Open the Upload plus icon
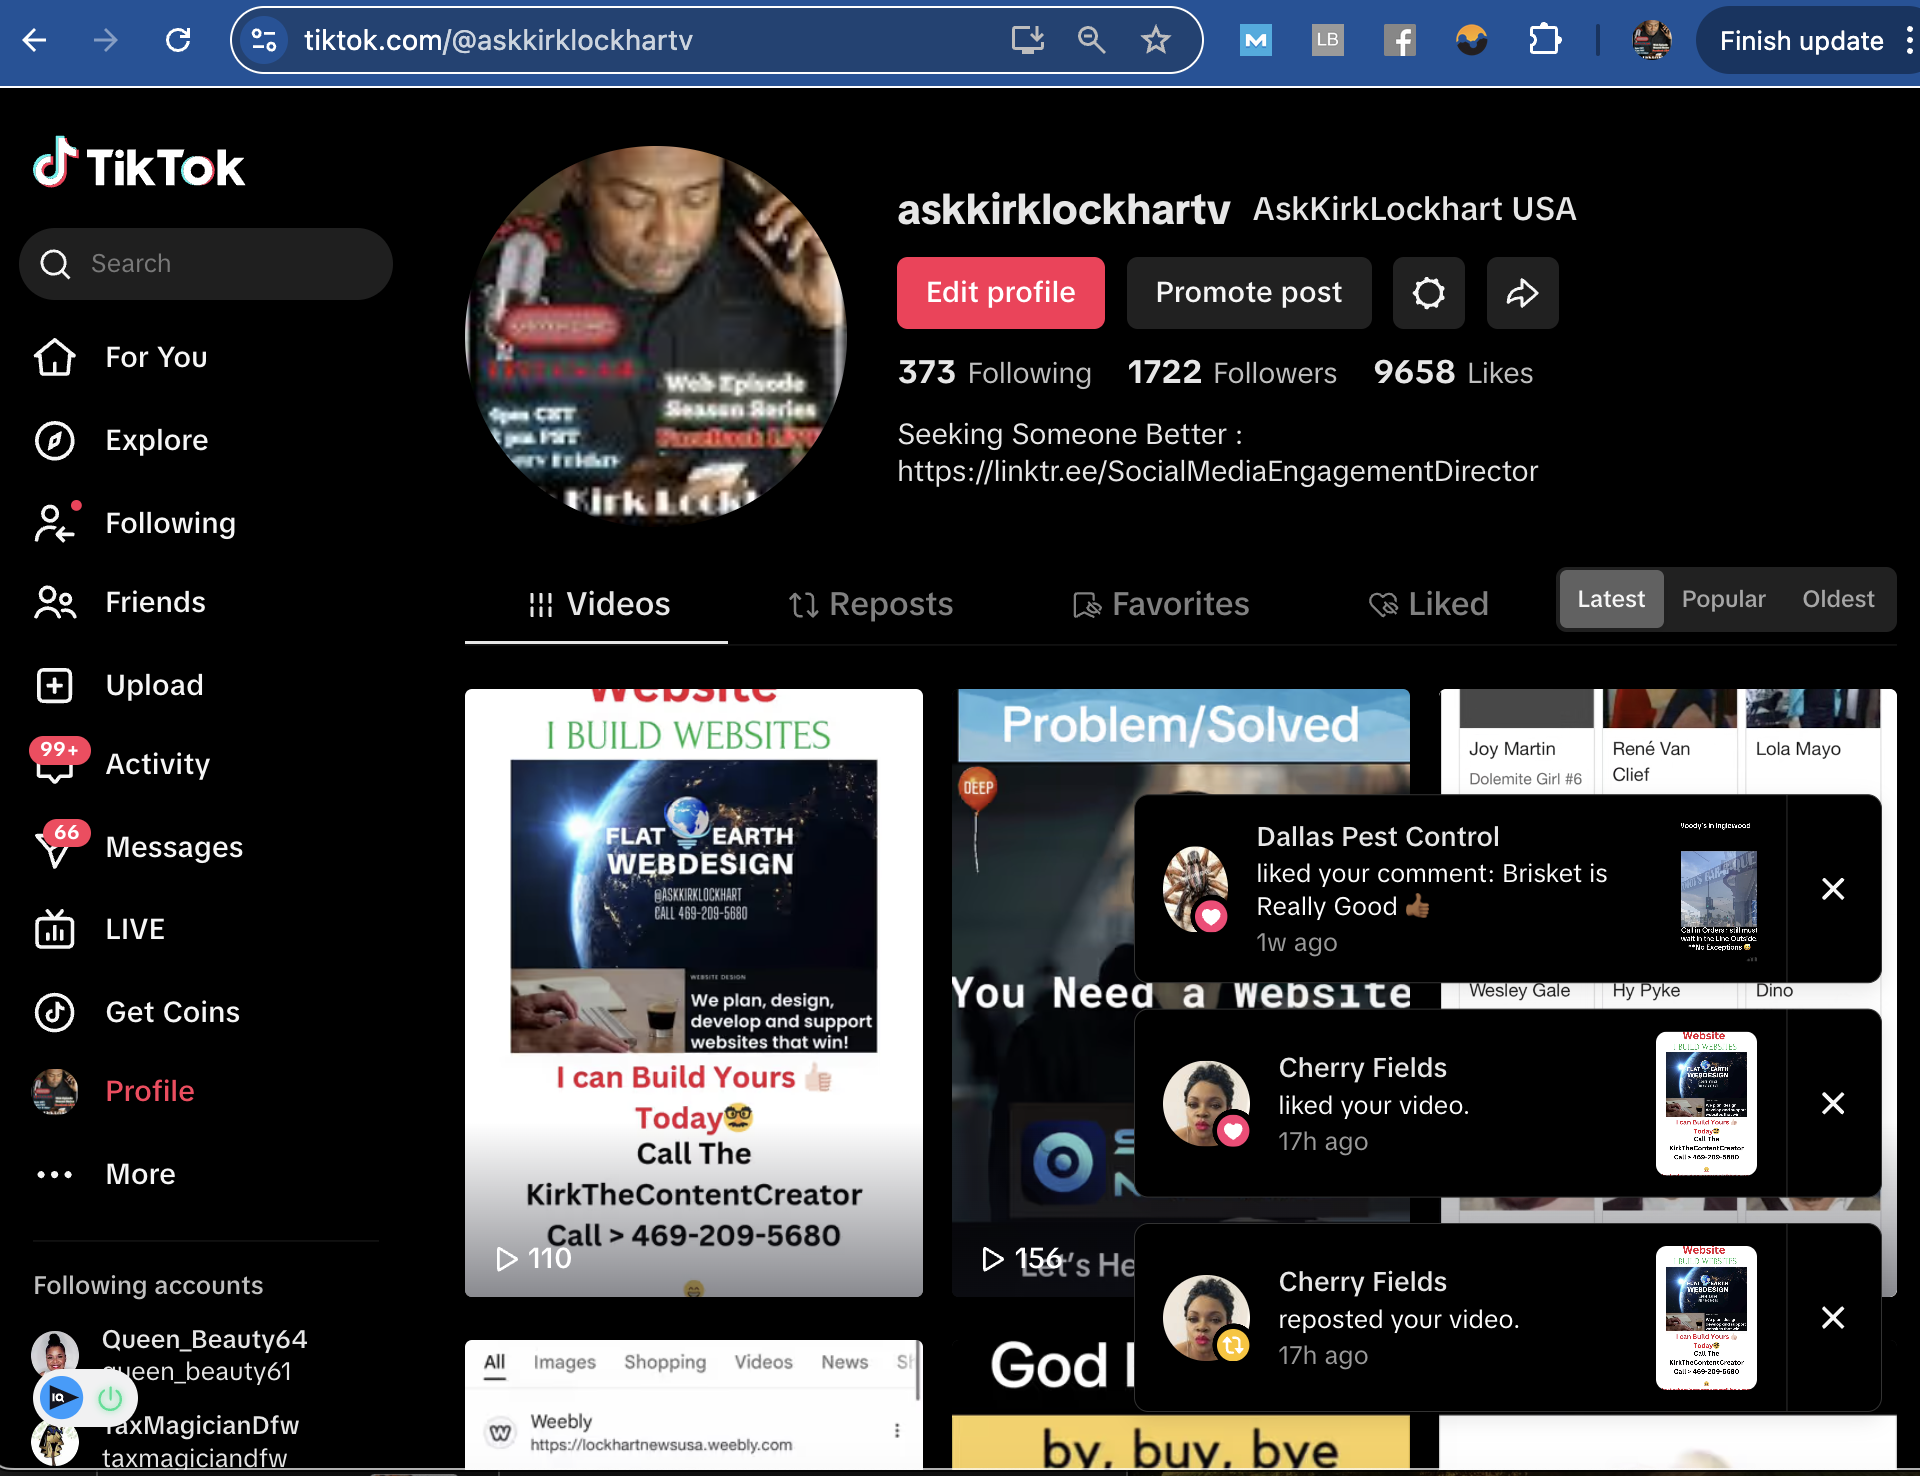This screenshot has width=1920, height=1476. (55, 685)
